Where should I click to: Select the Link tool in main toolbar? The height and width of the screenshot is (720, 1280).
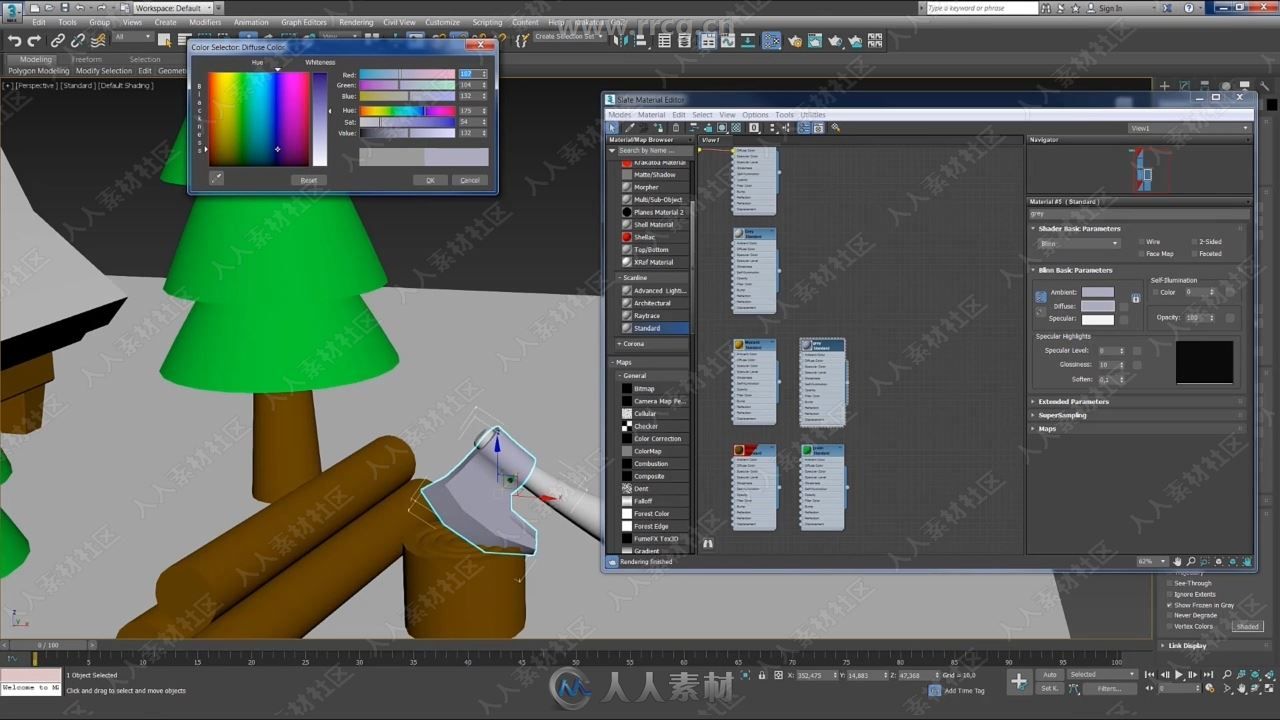coord(58,41)
